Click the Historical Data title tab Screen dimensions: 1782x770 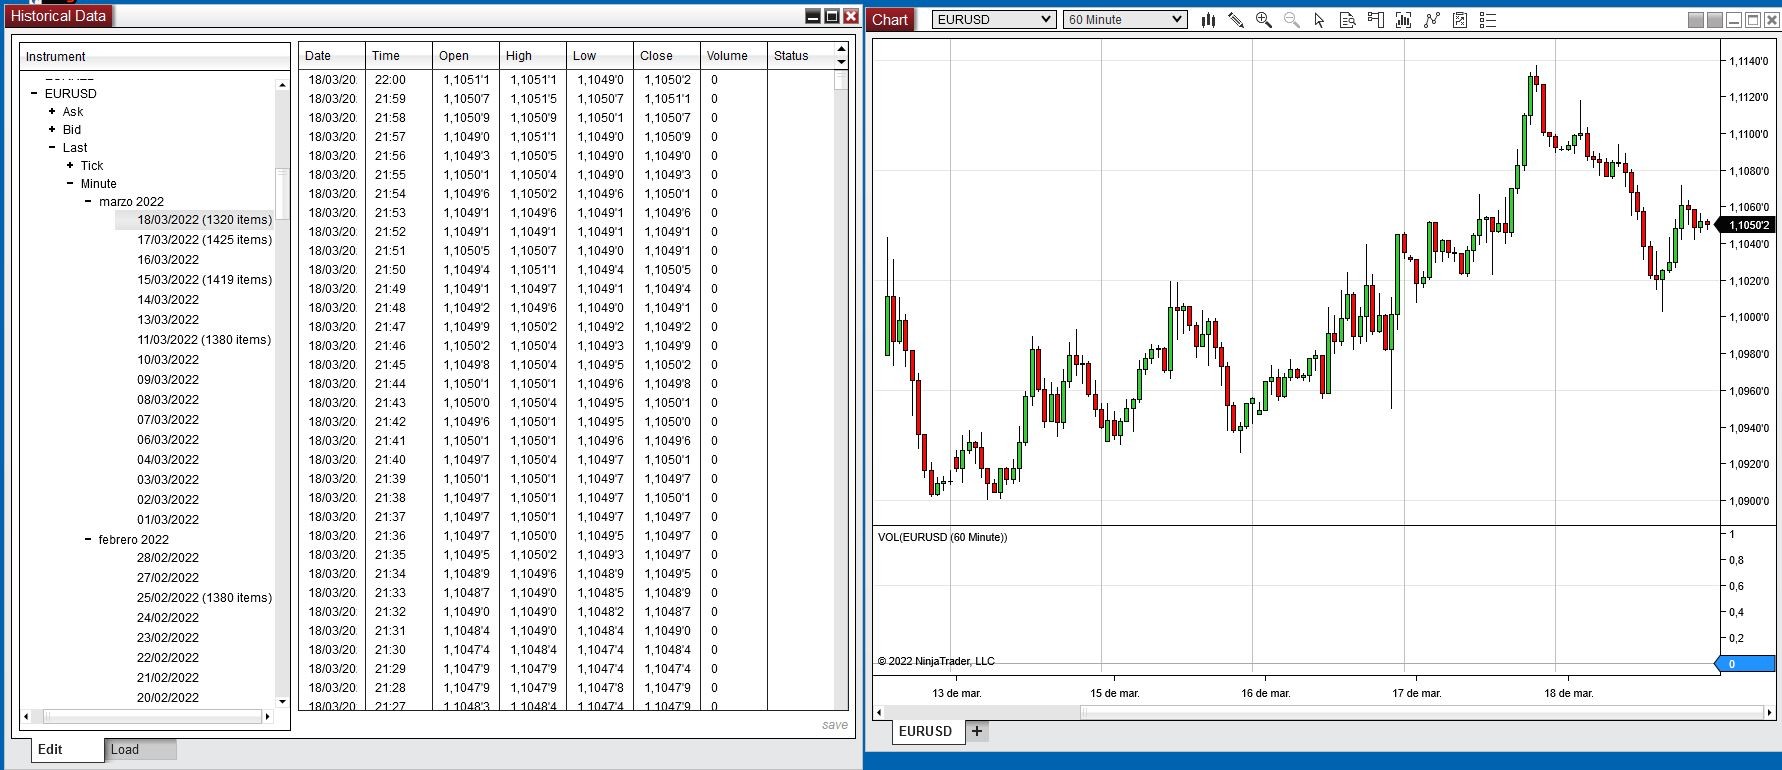tap(58, 16)
